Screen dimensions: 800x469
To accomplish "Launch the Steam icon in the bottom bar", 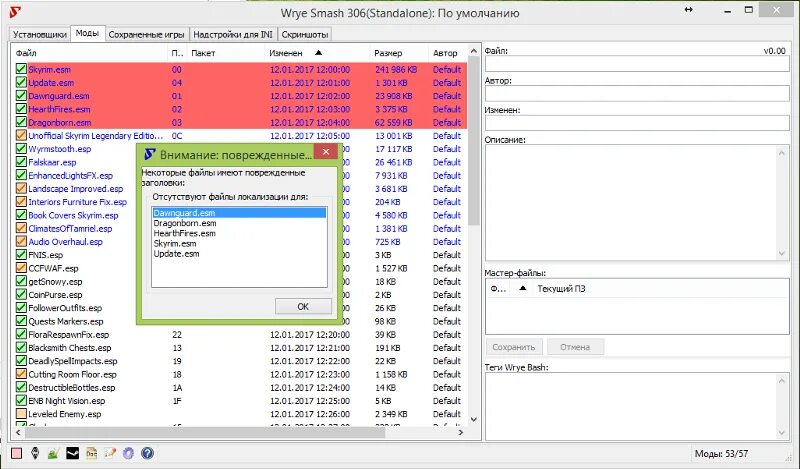I will click(x=72, y=453).
